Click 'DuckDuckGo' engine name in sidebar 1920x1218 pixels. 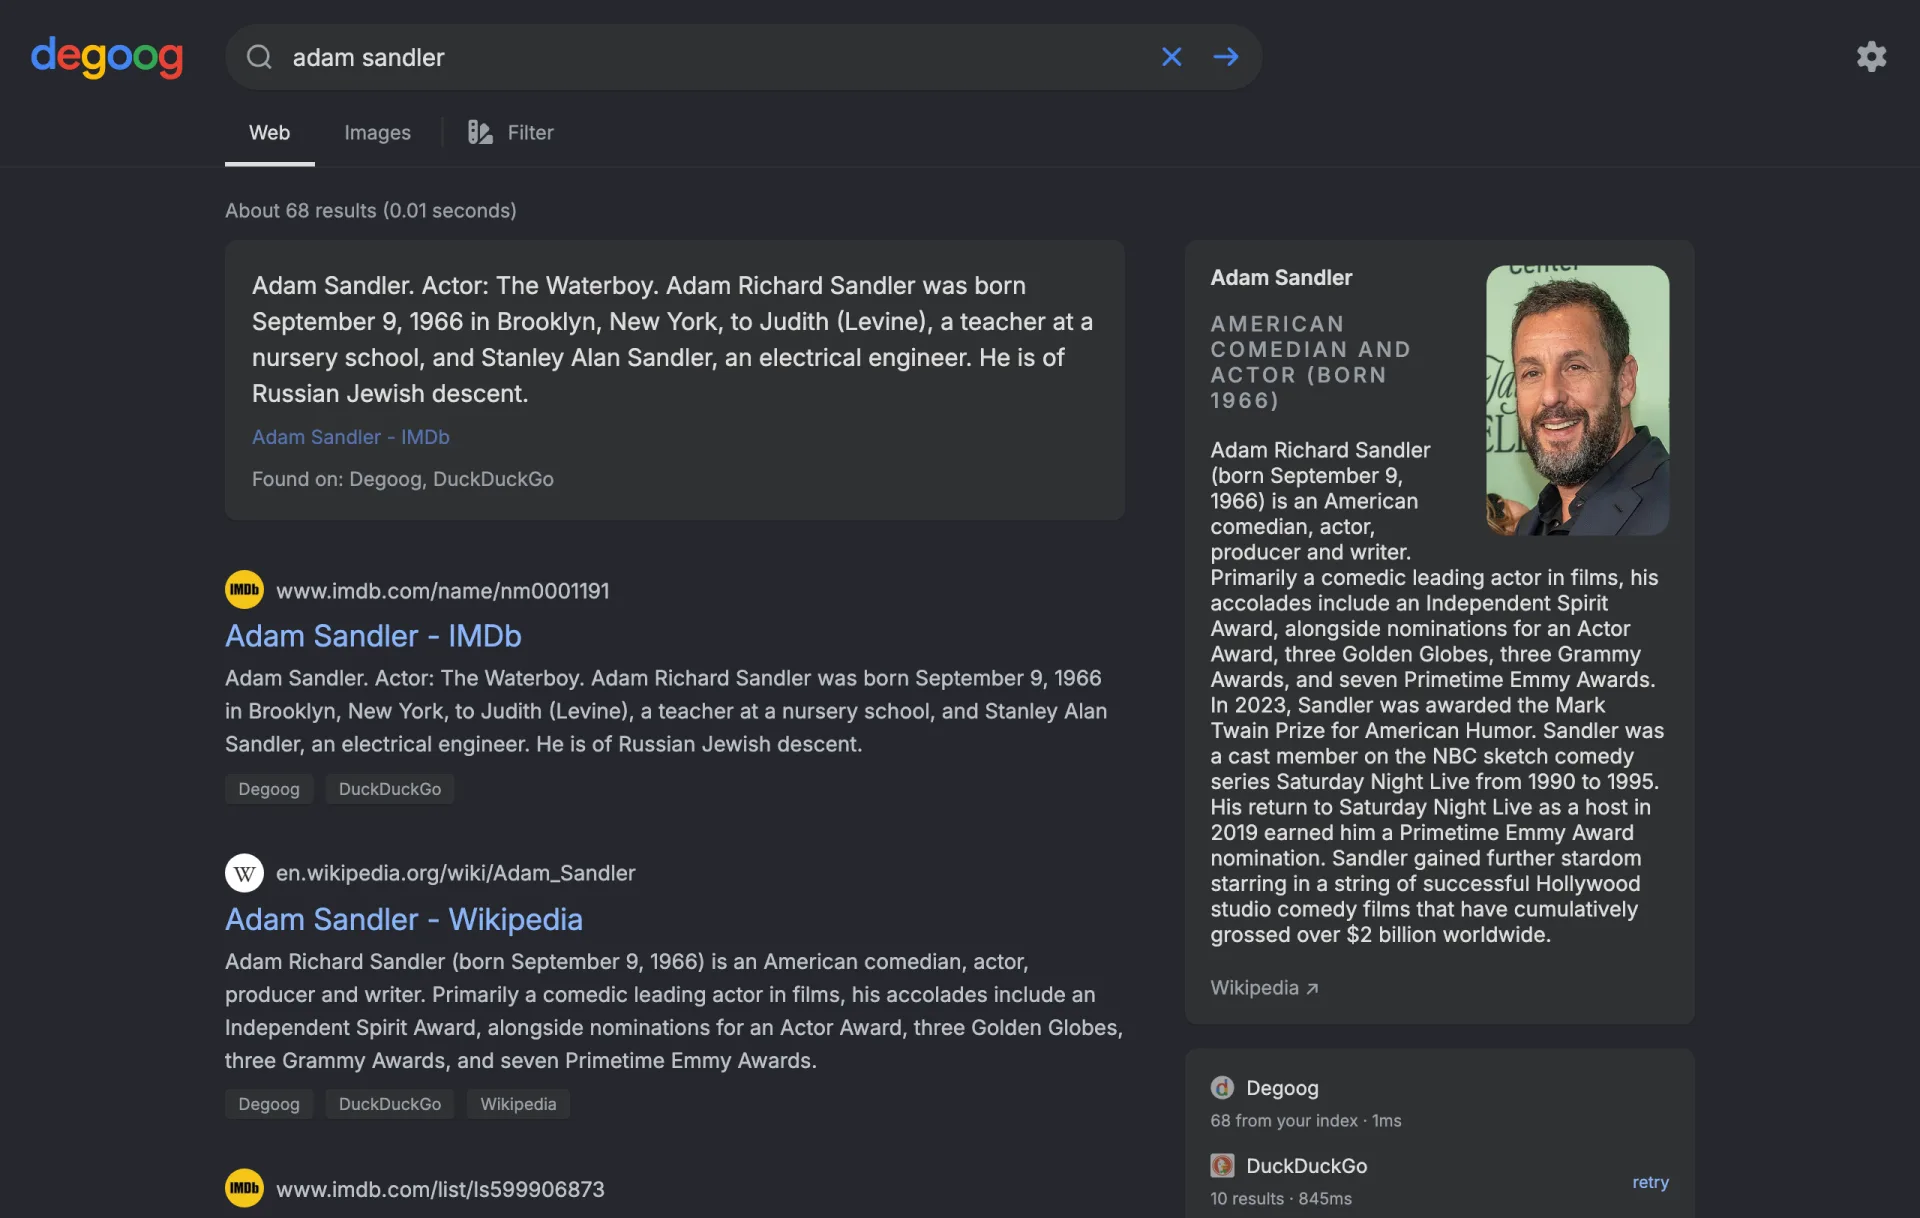[x=1306, y=1166]
